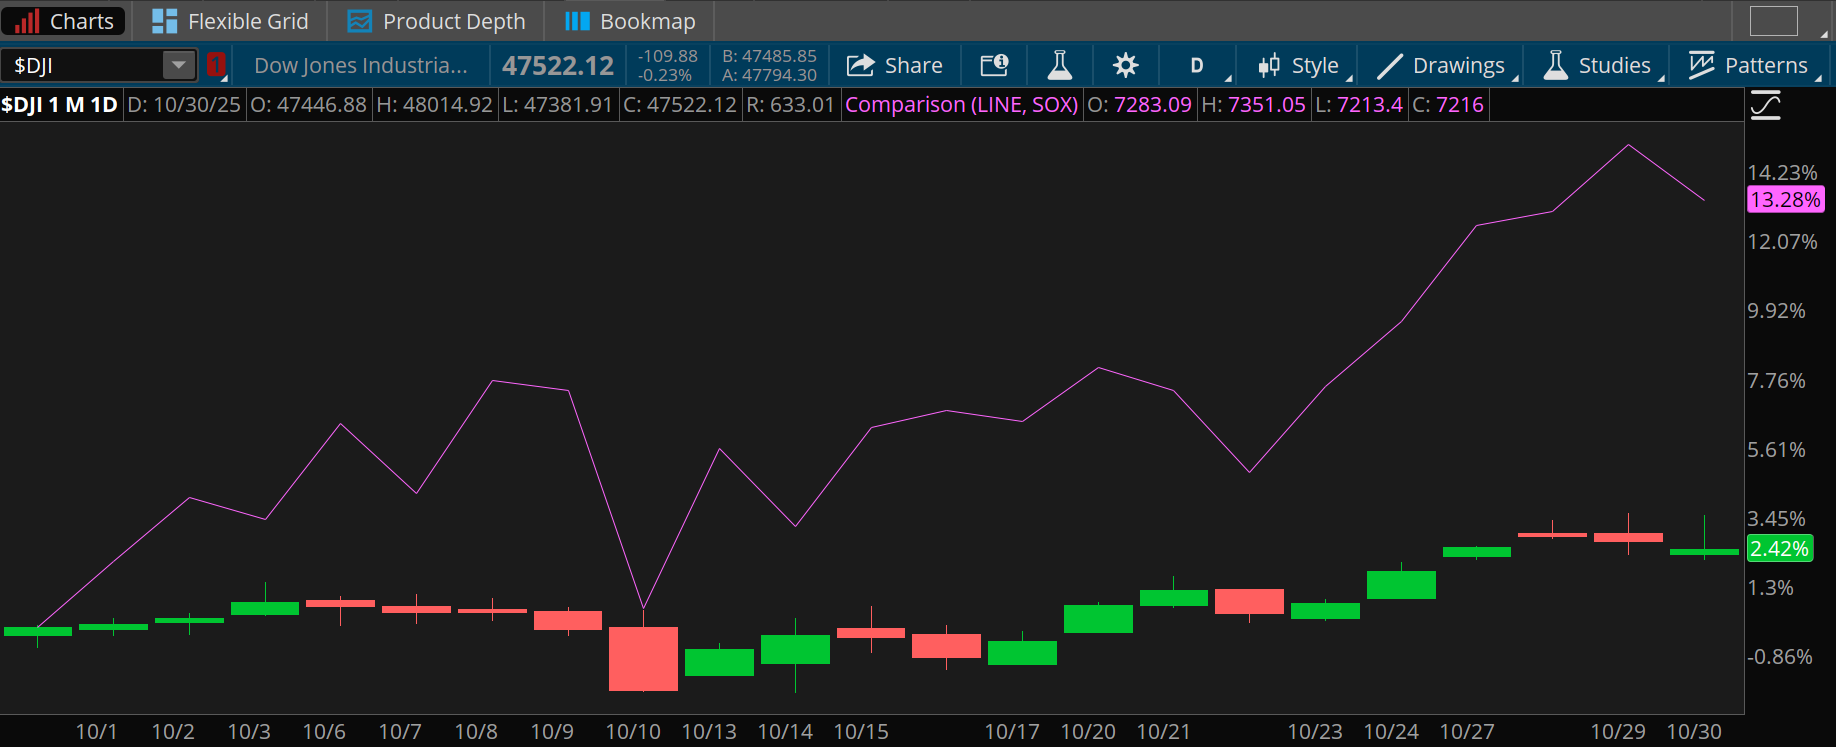Click the -0.23% change value
Screen dimensions: 1836x747
pyautogui.click(x=665, y=76)
